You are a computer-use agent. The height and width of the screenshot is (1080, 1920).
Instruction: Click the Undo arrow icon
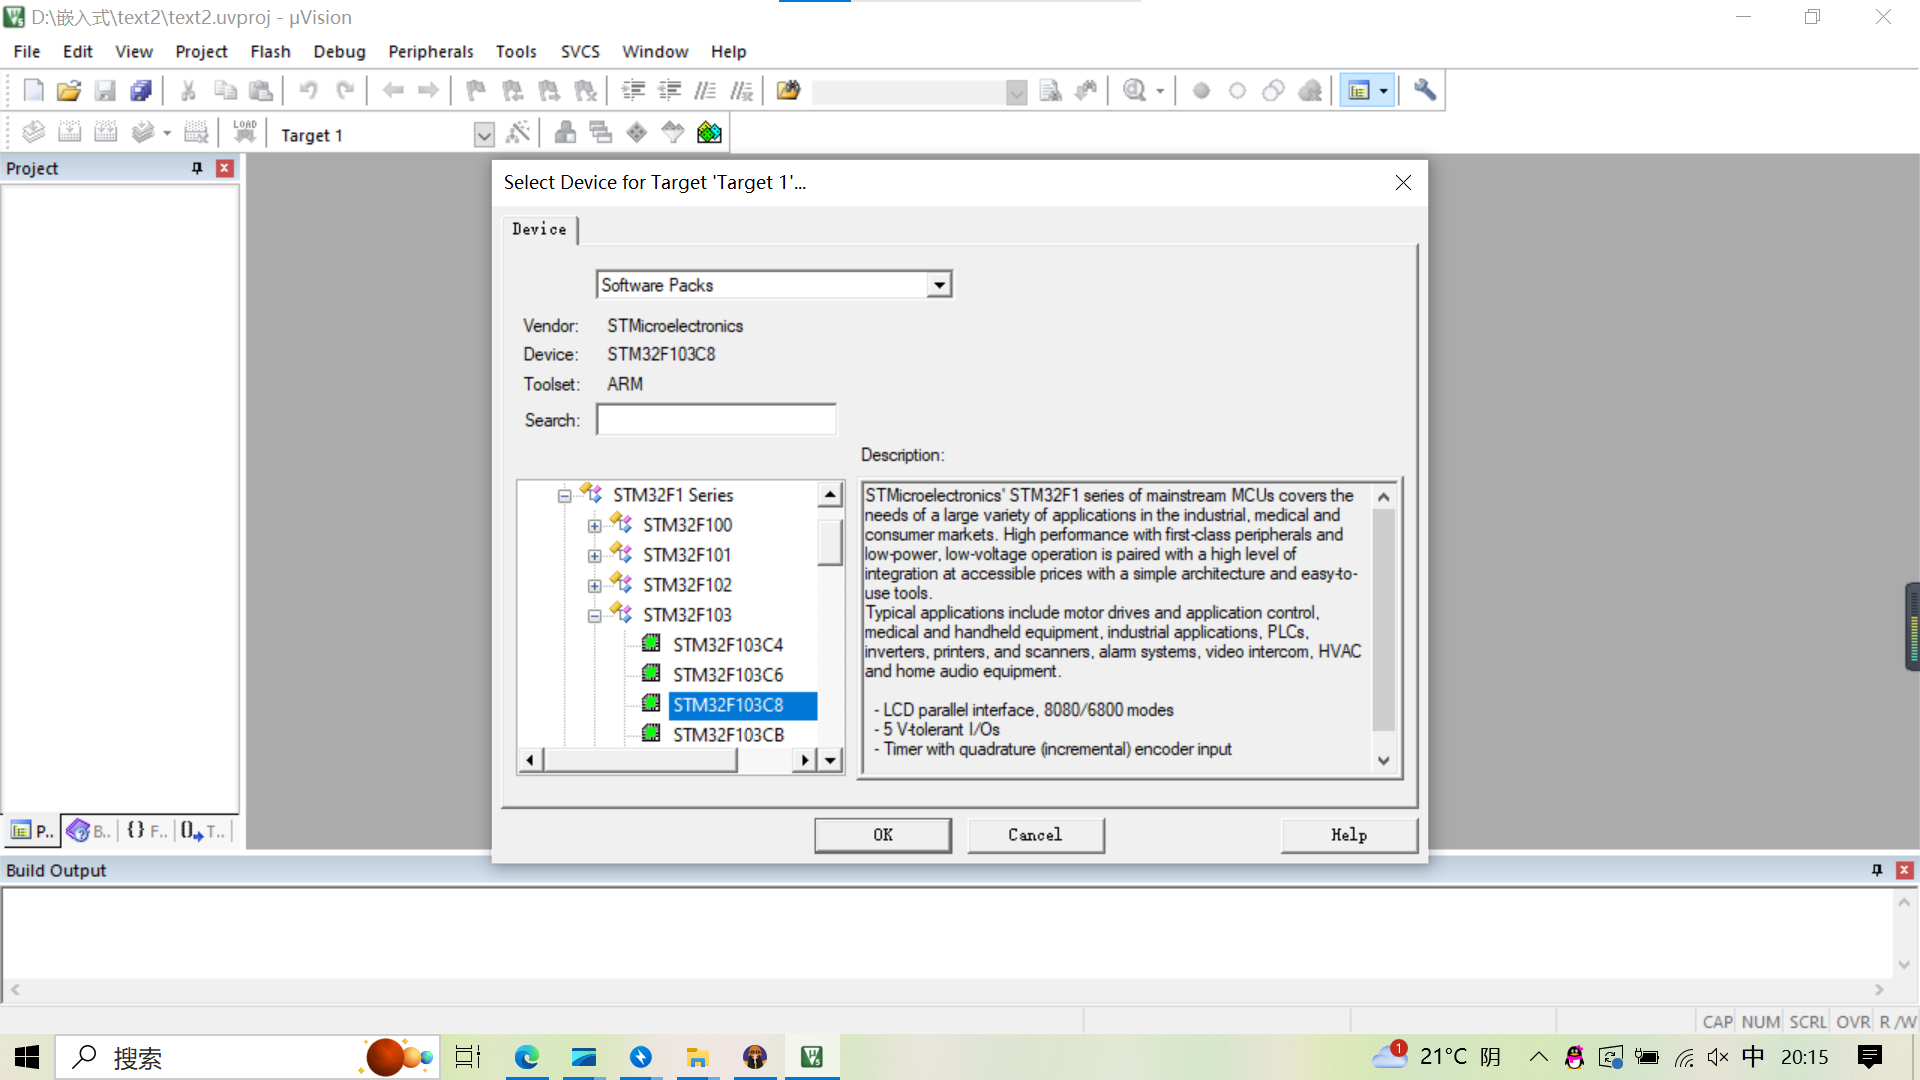308,91
